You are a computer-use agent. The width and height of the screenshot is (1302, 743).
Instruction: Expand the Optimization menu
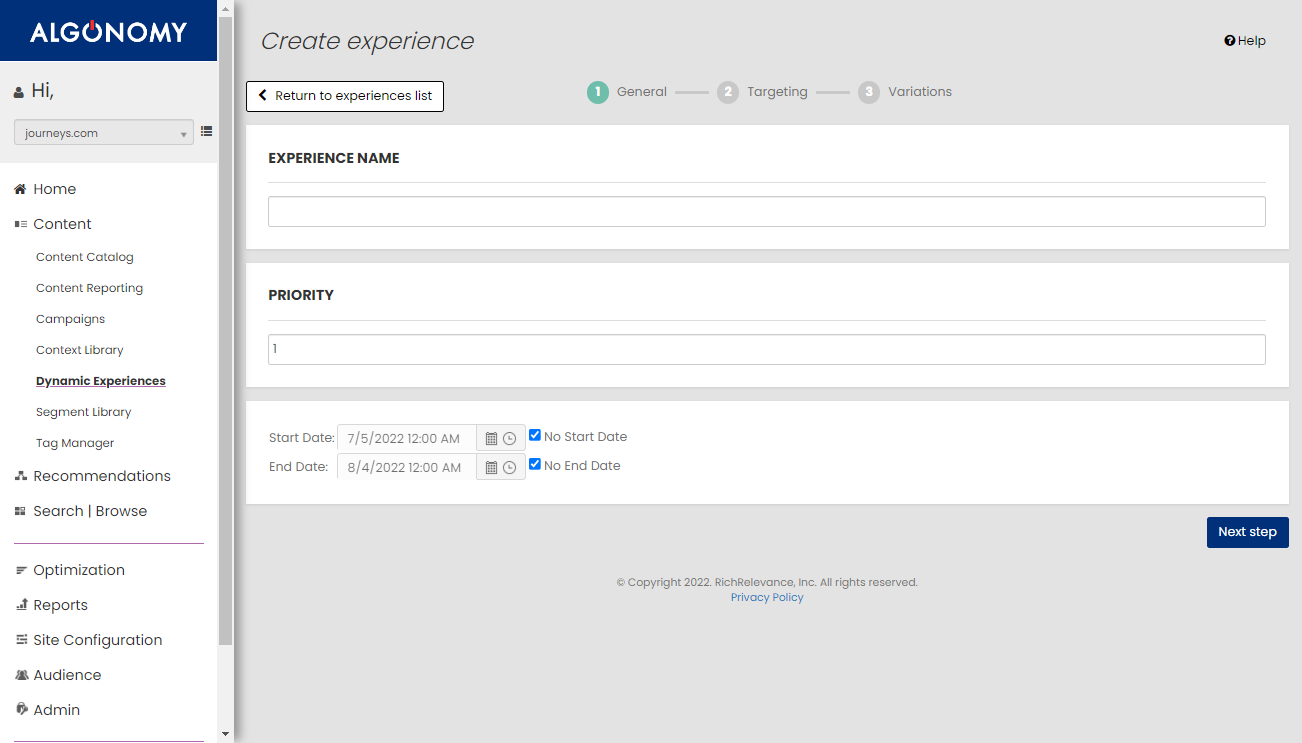coord(79,570)
